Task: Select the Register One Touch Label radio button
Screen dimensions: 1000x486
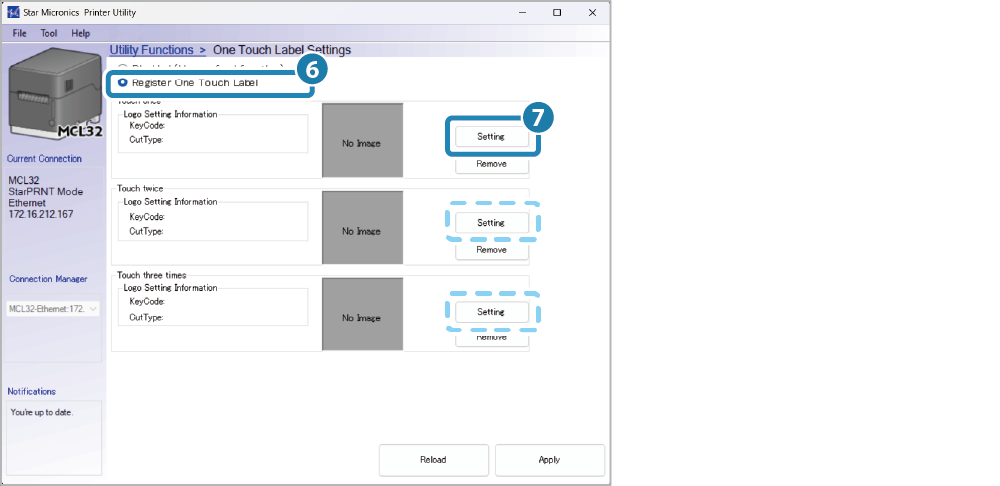Action: click(123, 83)
